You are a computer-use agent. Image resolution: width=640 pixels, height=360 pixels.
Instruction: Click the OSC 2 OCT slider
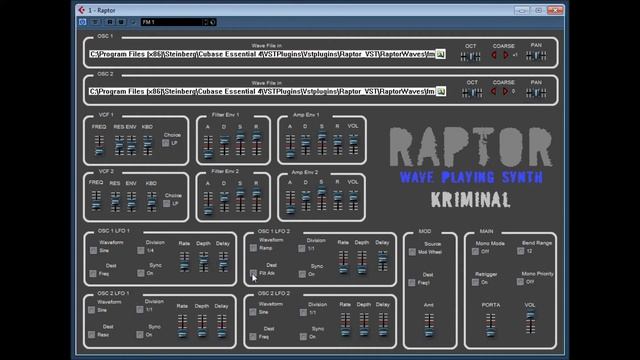tap(472, 93)
